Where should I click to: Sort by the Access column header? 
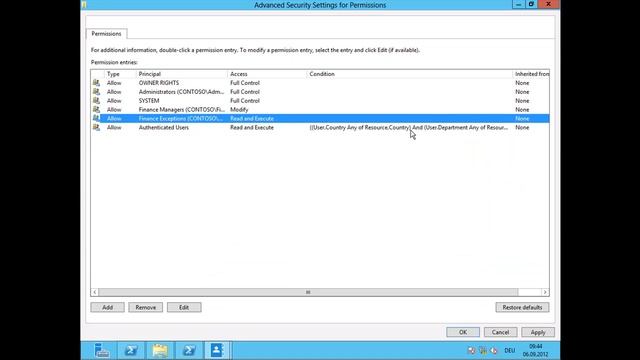[267, 74]
